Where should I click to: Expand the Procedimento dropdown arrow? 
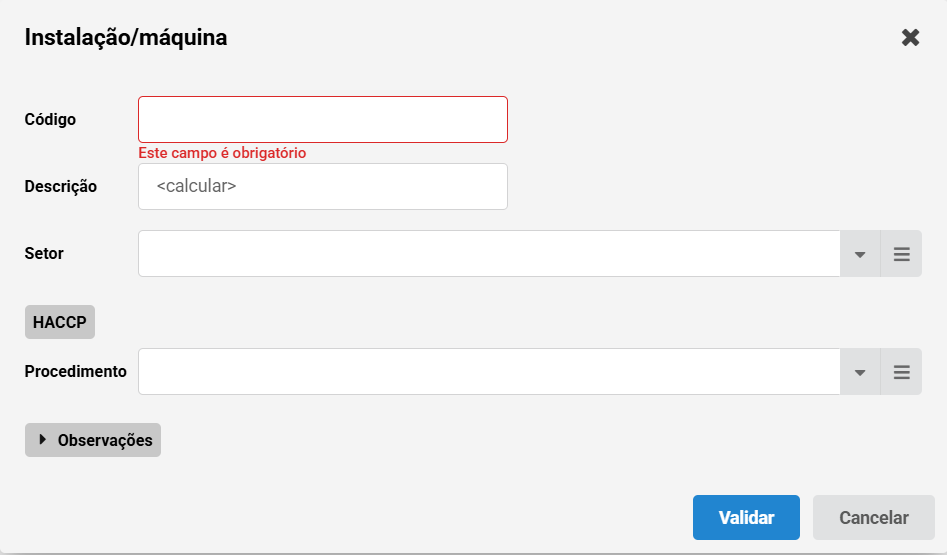pyautogui.click(x=860, y=371)
